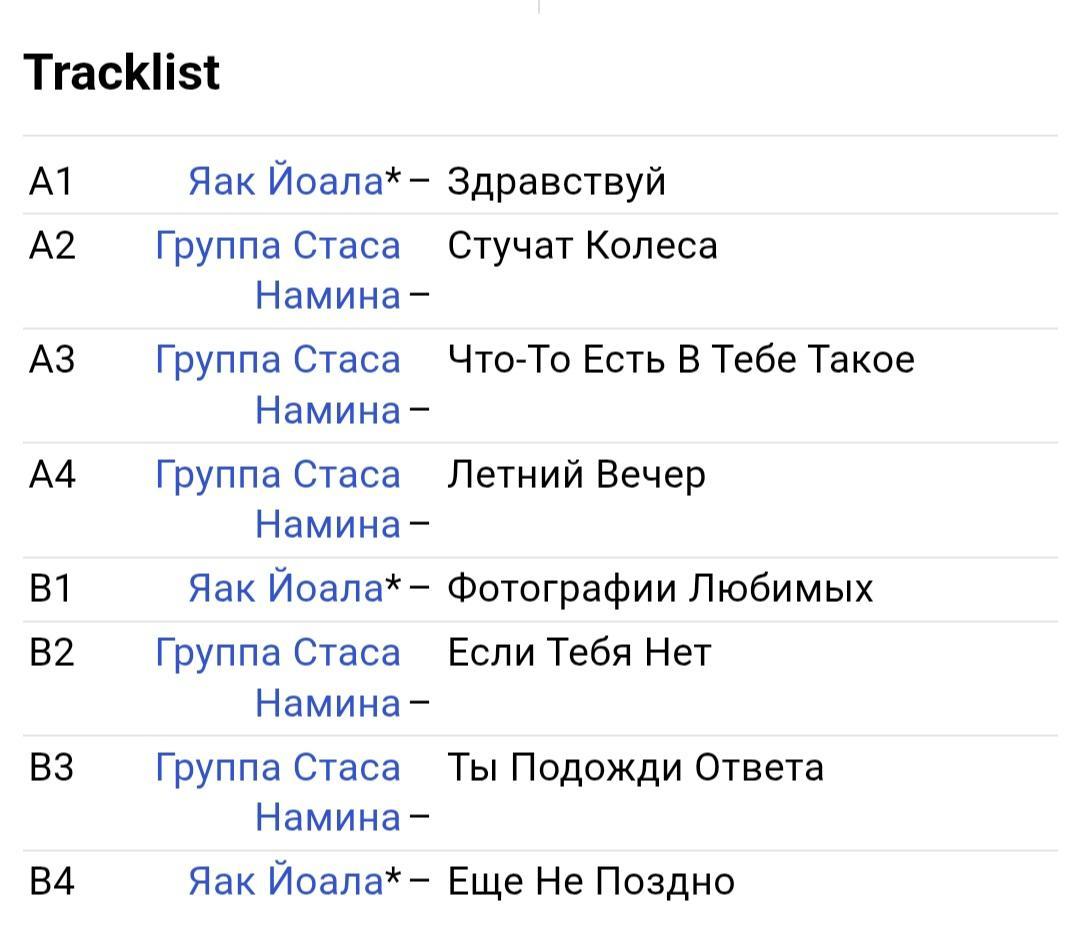The width and height of the screenshot is (1080, 946).
Task: Click Яак Йоала link on track B4
Action: (x=285, y=881)
